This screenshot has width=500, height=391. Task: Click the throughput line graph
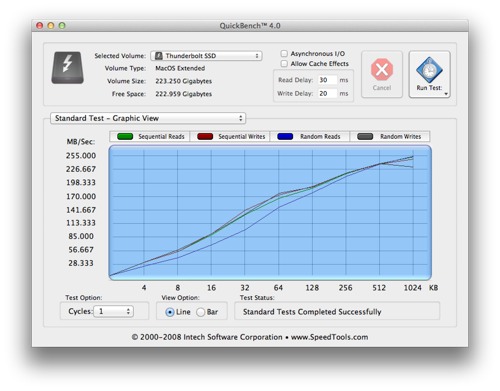[270, 213]
